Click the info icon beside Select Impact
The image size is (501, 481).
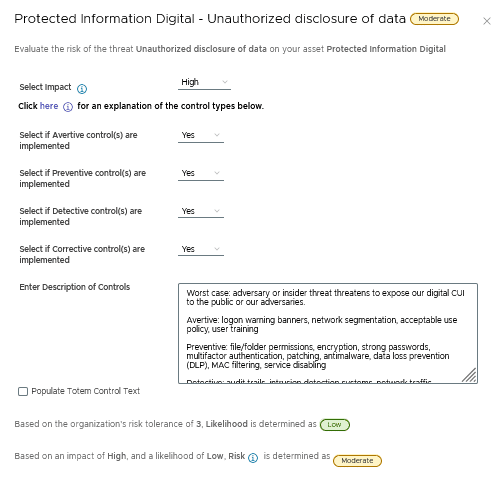click(x=82, y=89)
